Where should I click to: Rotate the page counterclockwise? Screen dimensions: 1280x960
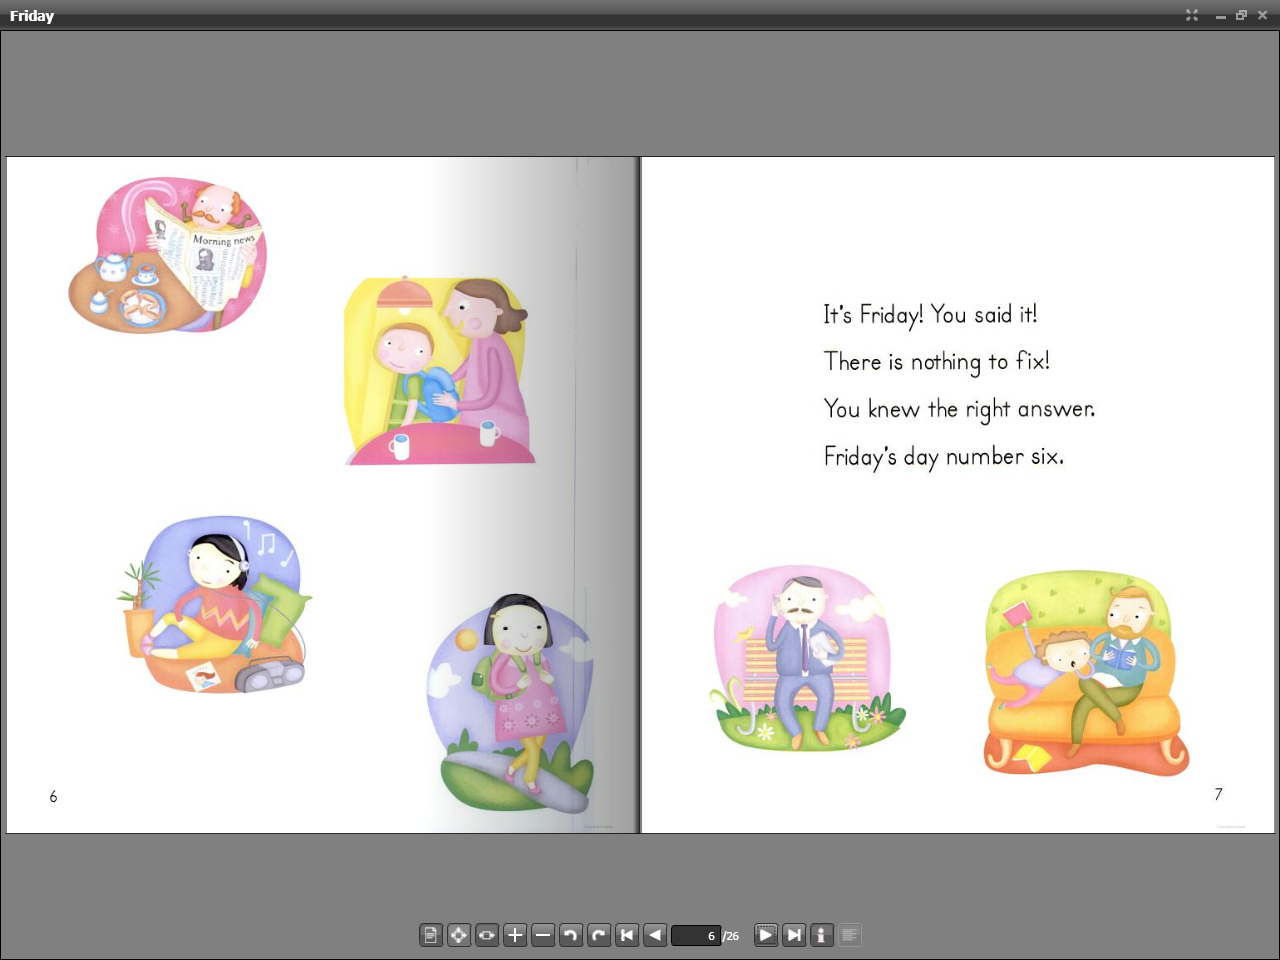coord(571,935)
